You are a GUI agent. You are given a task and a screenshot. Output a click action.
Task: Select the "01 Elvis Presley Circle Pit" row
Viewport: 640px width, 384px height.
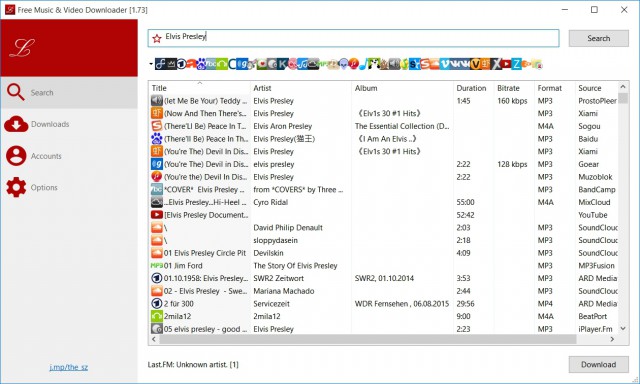384,253
